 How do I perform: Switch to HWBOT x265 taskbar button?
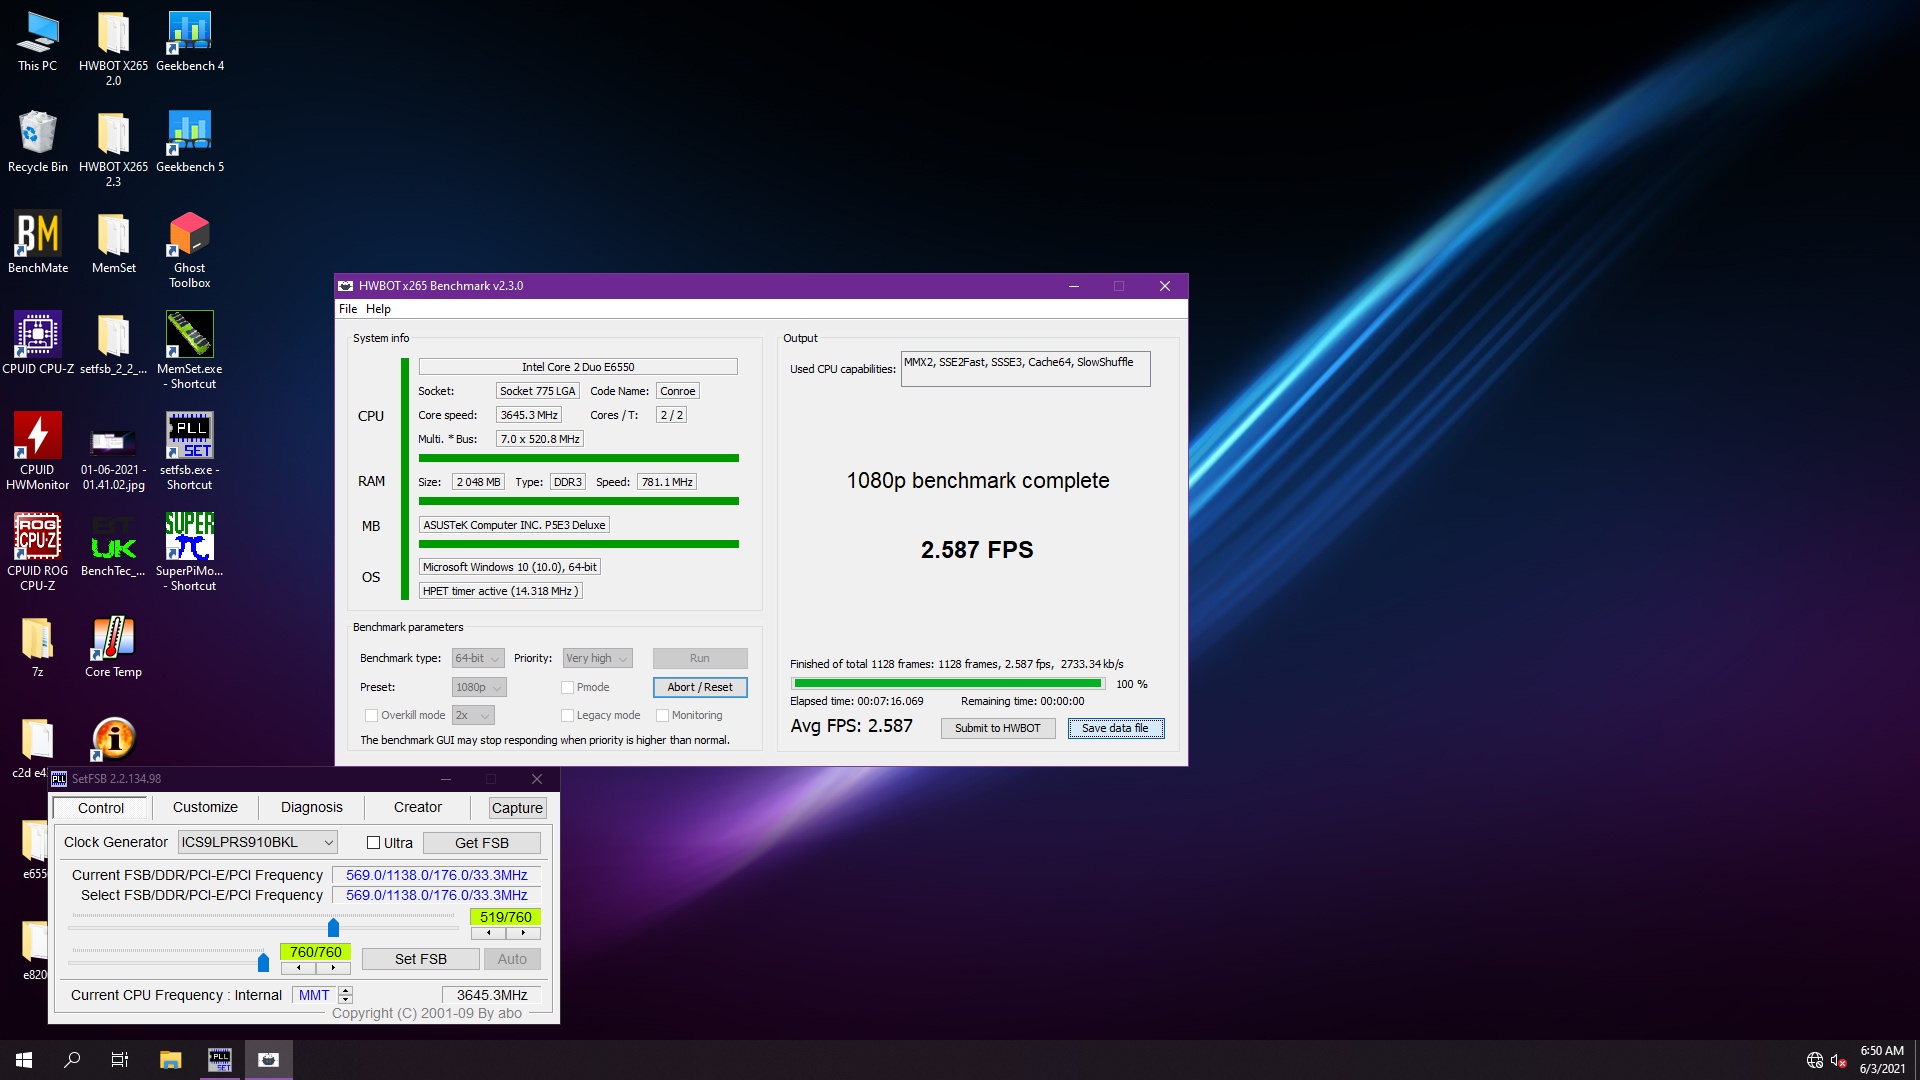point(268,1060)
